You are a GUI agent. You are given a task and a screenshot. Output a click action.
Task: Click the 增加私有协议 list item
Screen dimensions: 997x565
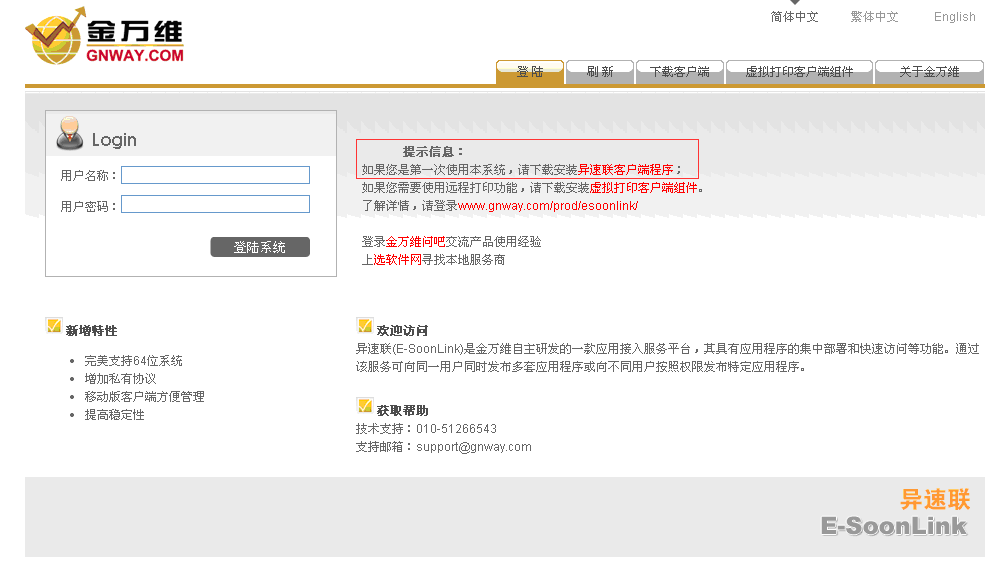pyautogui.click(x=120, y=379)
